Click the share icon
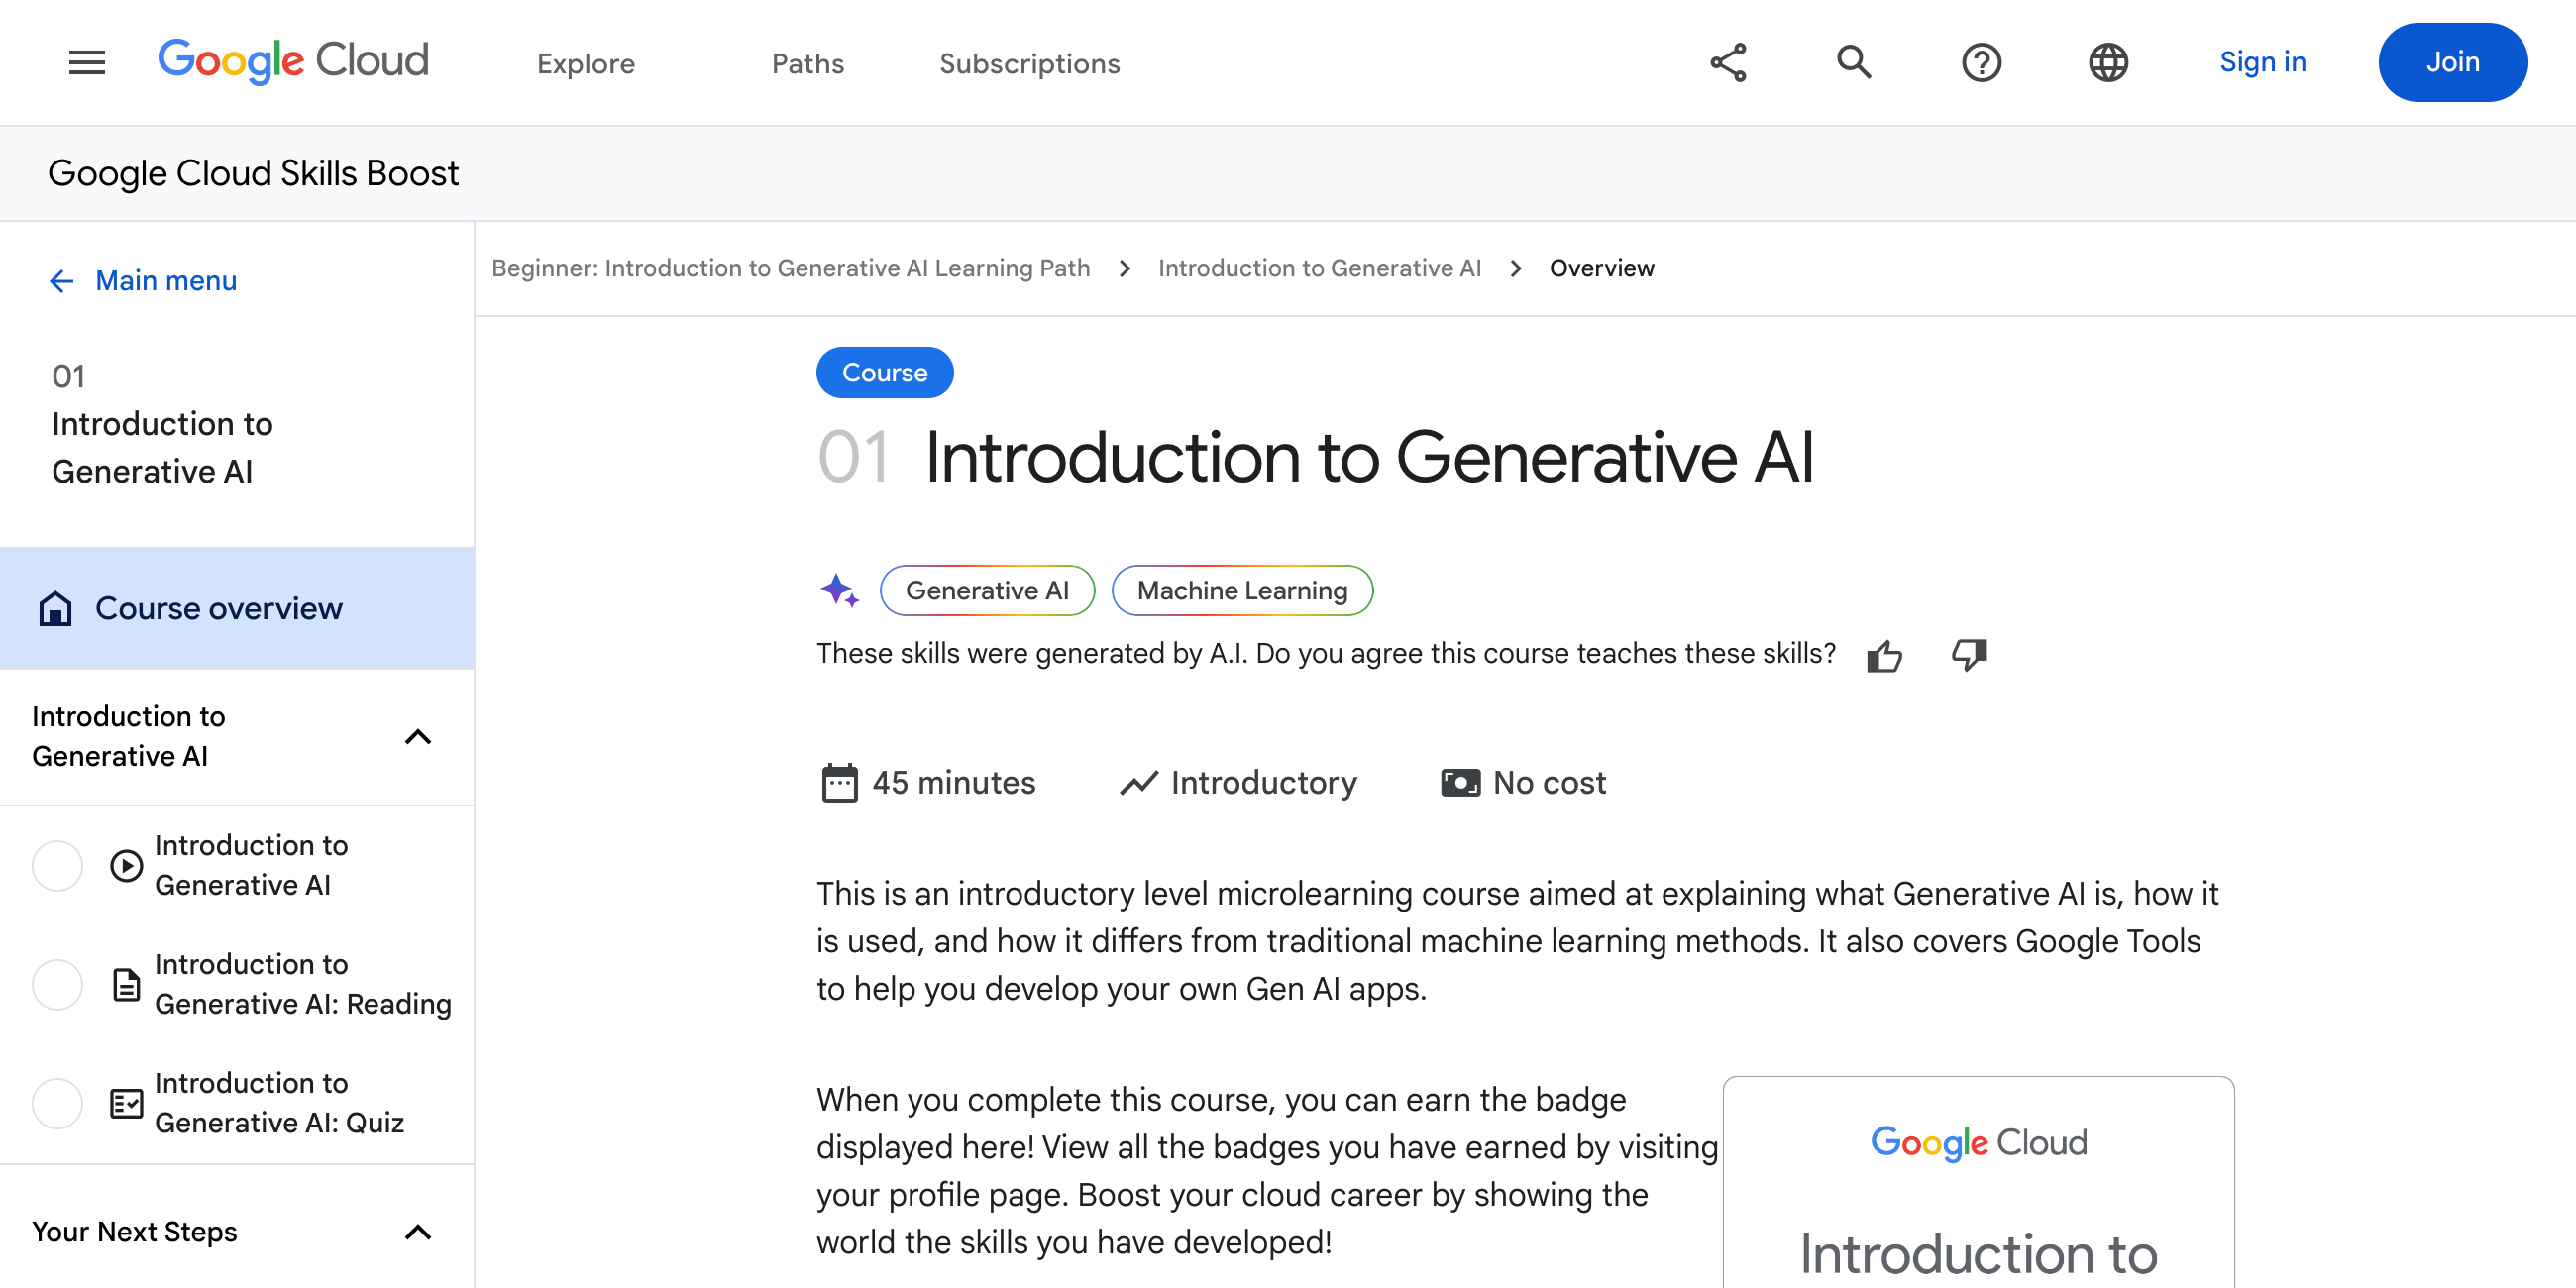 (1729, 62)
